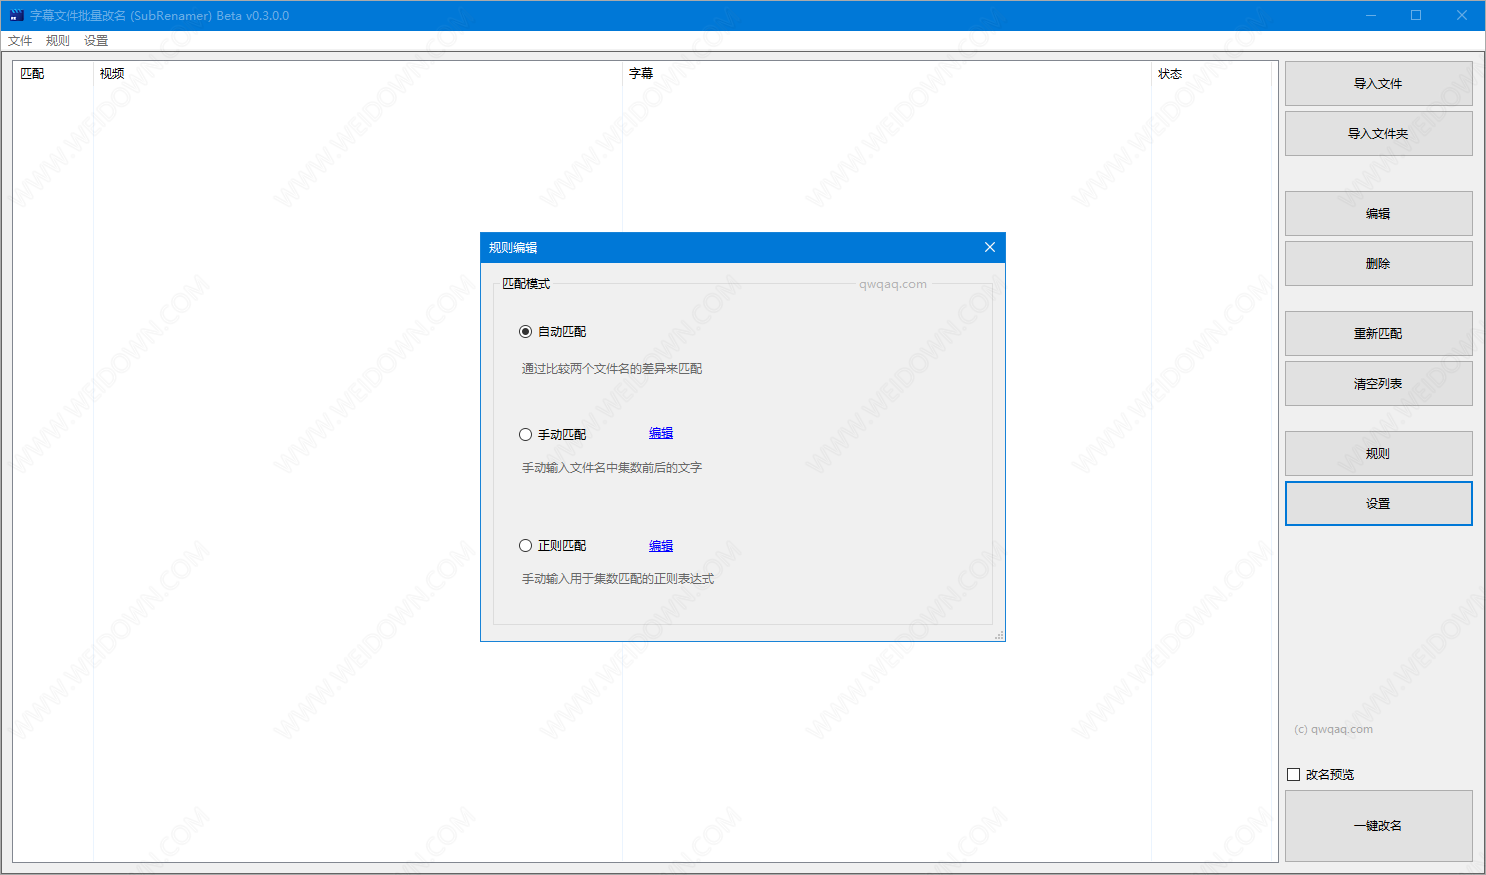This screenshot has width=1486, height=875.
Task: Open the 规则 menu in menu bar
Action: tap(58, 41)
